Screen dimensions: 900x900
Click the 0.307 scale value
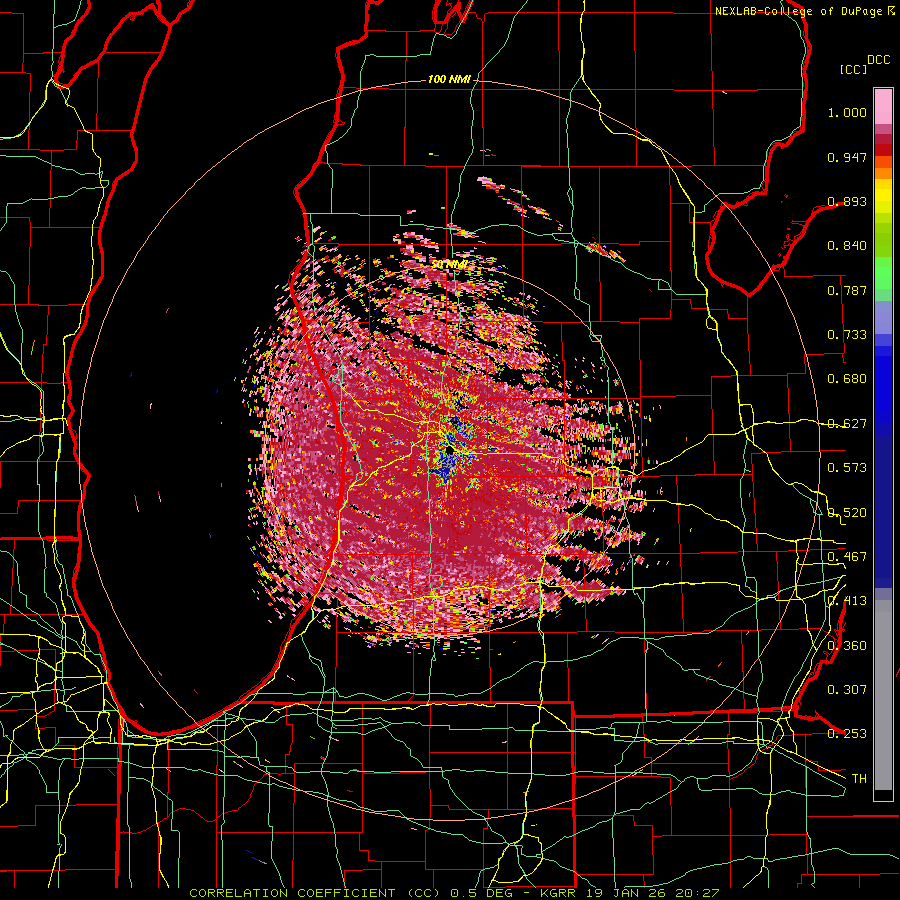click(x=847, y=690)
